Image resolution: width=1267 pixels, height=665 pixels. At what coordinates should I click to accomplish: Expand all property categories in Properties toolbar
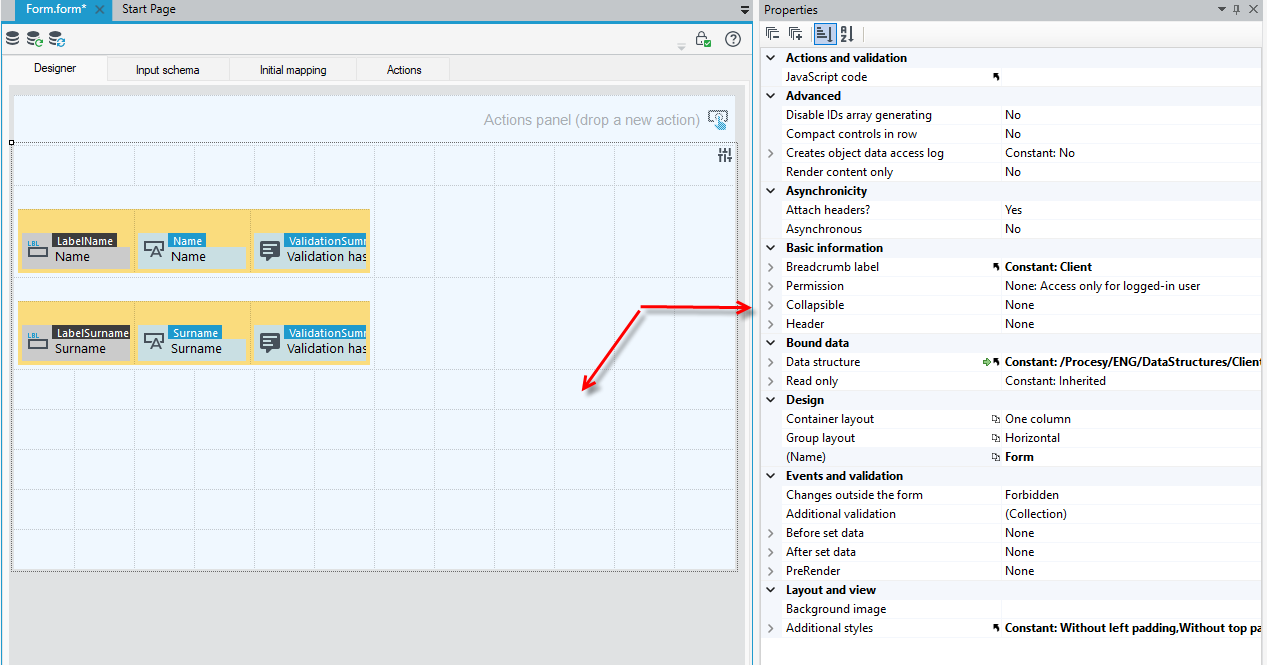(x=796, y=34)
